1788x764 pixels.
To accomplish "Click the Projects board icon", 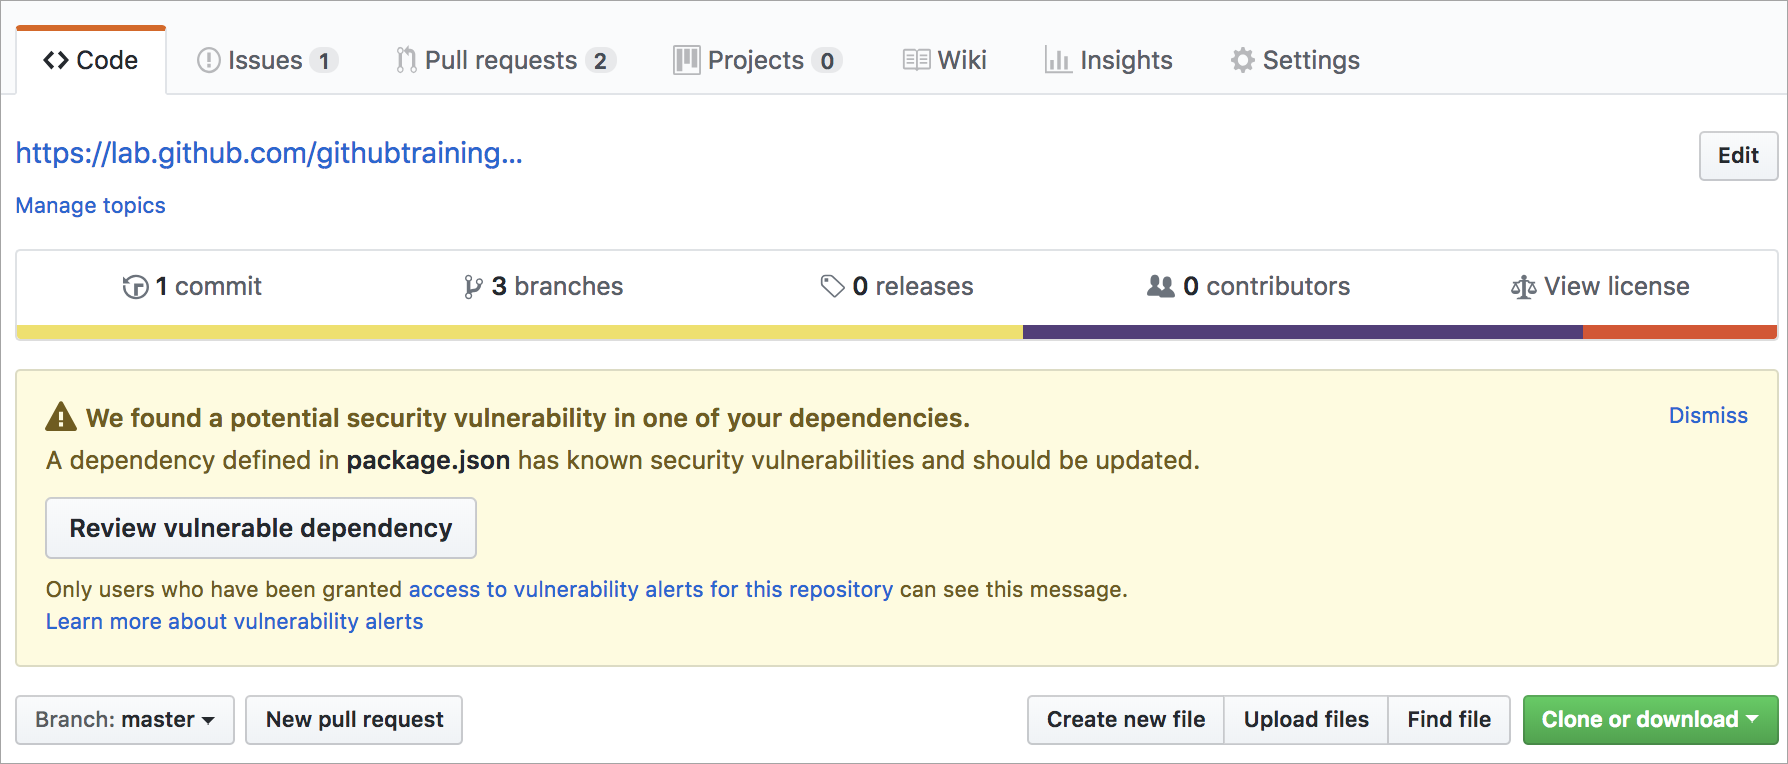I will [x=685, y=60].
